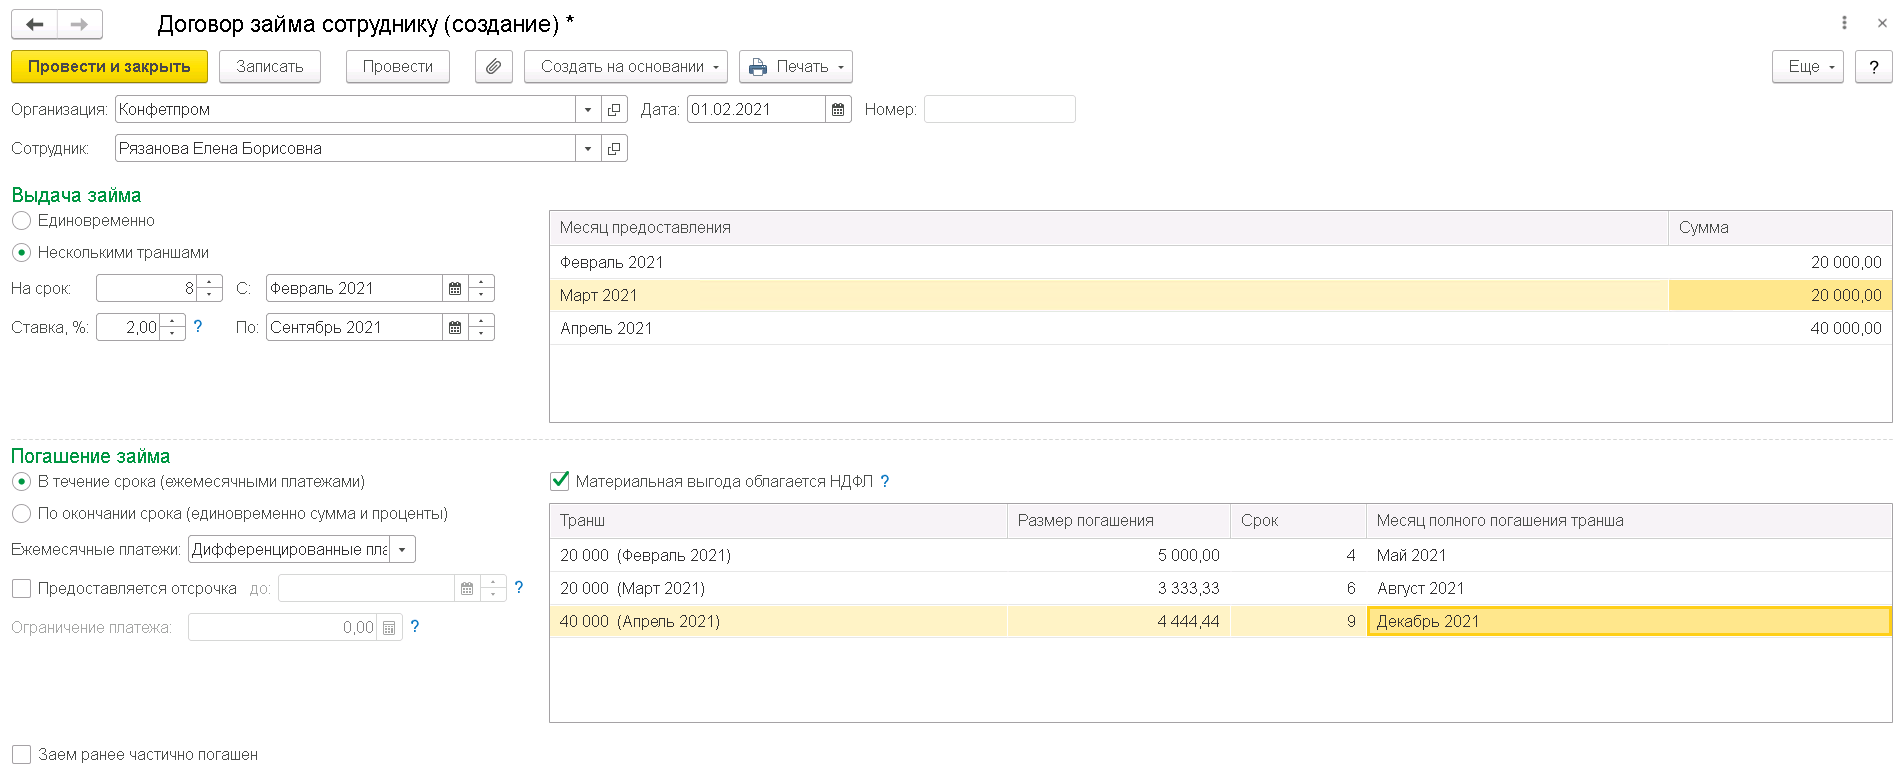This screenshot has width=1904, height=779.
Task: Click Провести и закрыть
Action: pos(109,67)
